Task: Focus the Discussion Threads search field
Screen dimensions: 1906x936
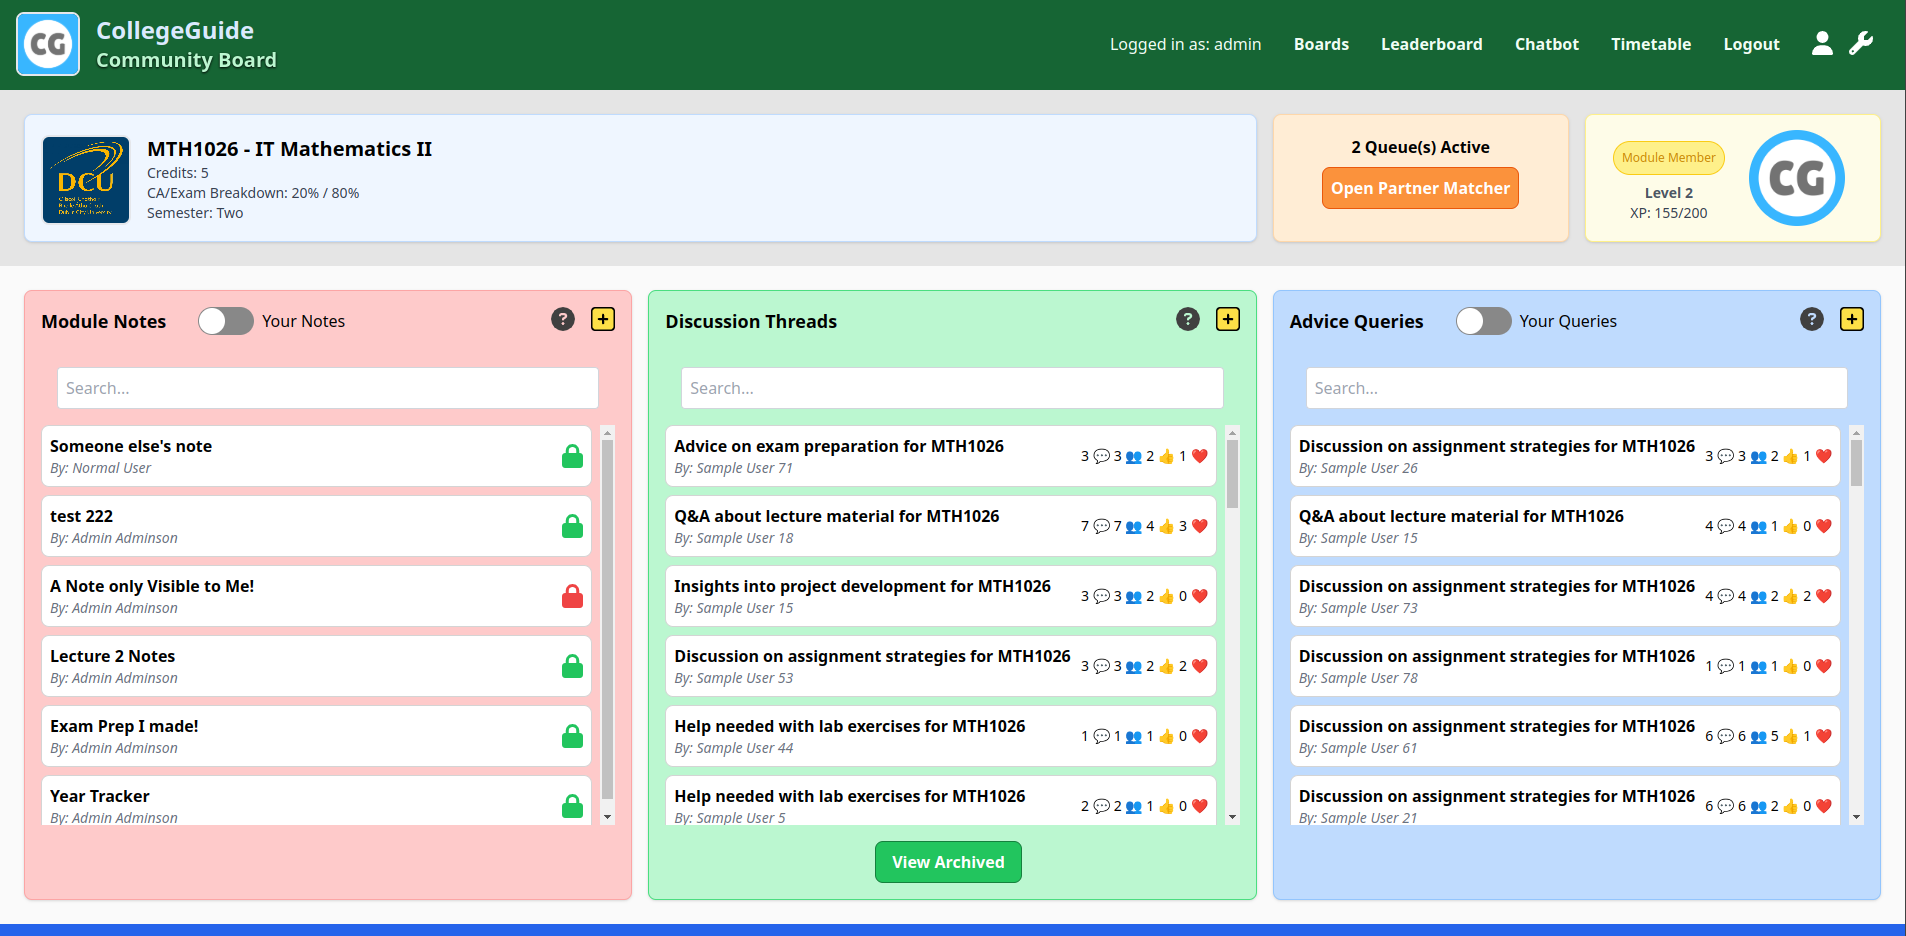Action: click(952, 388)
